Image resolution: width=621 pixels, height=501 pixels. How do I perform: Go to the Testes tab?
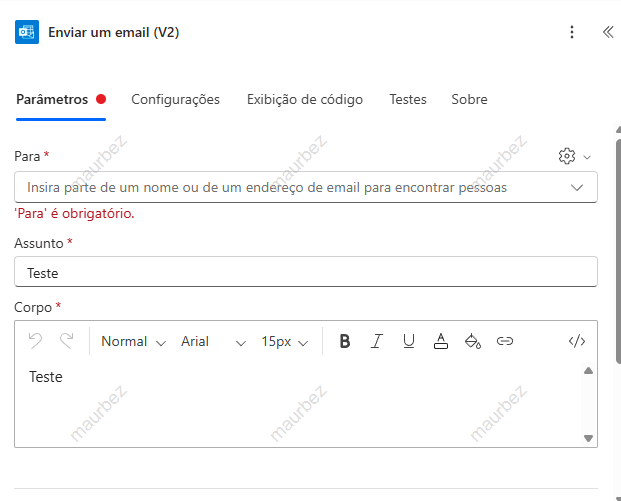point(408,99)
